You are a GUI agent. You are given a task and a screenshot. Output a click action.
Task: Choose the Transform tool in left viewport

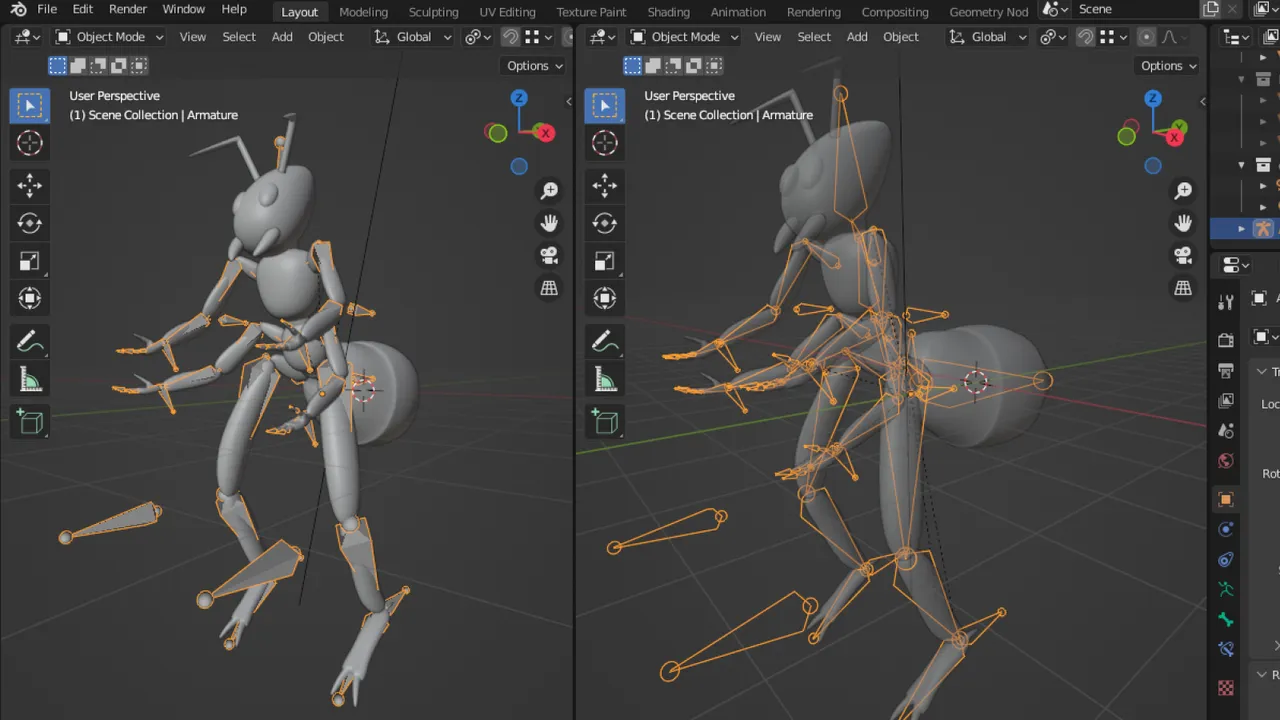point(30,298)
